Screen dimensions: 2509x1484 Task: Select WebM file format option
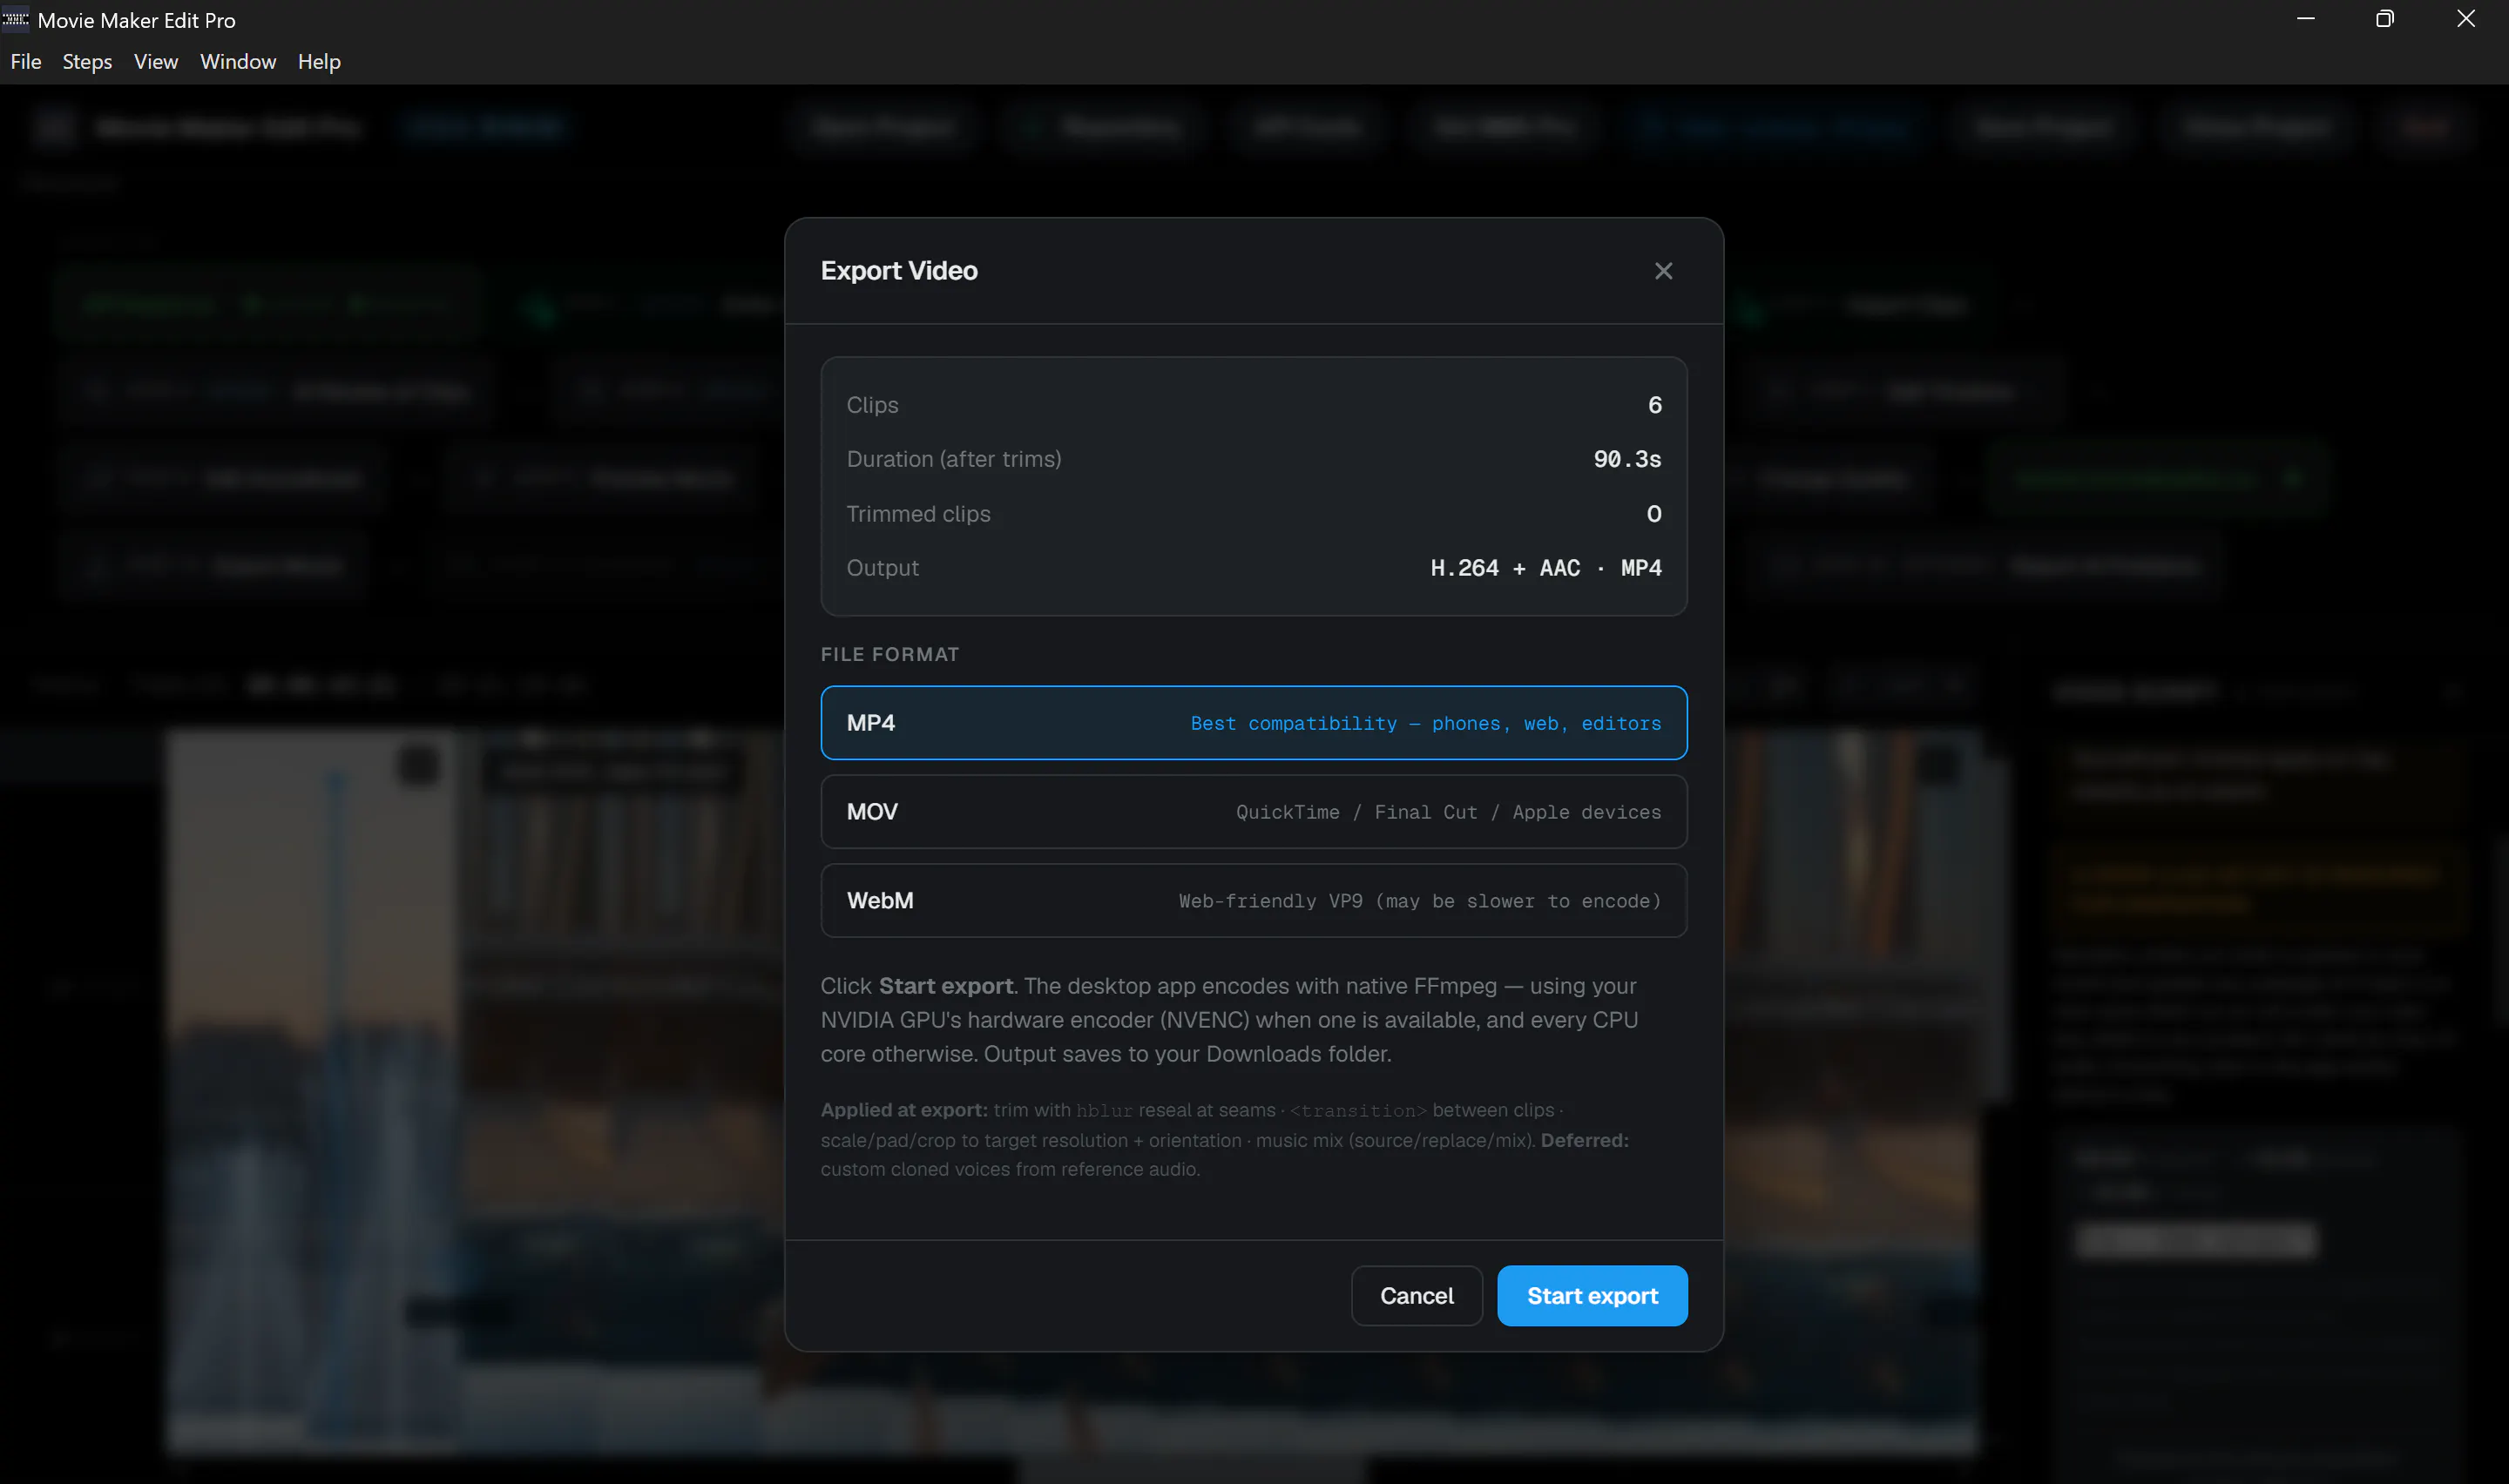tap(1254, 901)
